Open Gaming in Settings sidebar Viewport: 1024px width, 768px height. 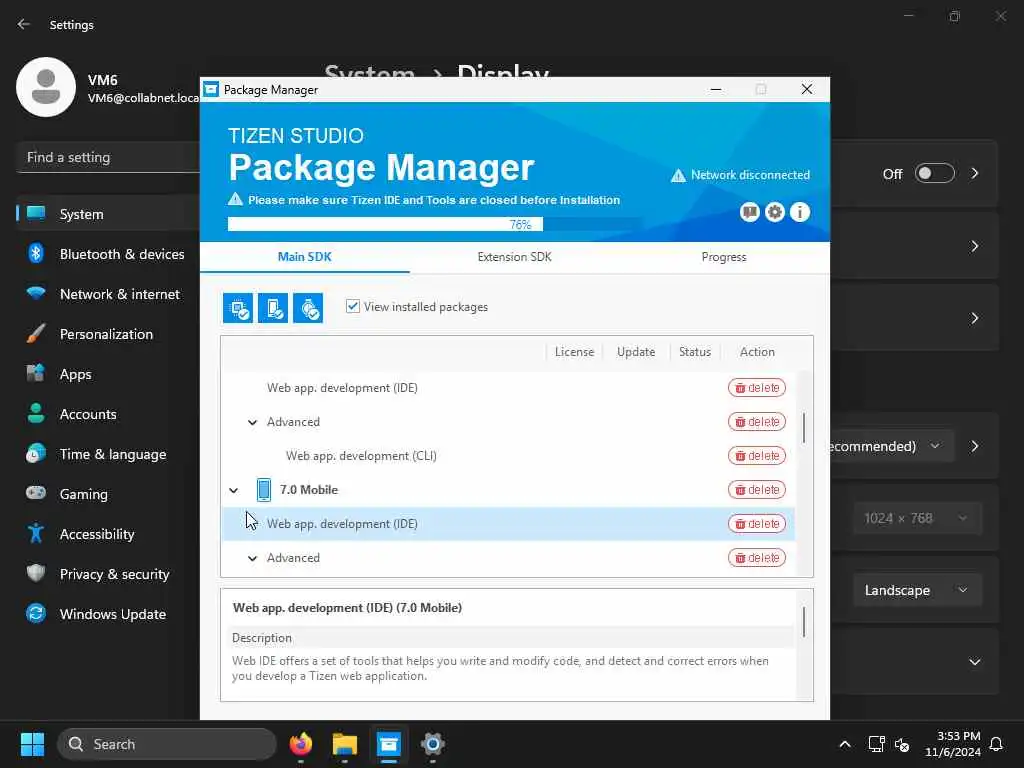[107, 494]
